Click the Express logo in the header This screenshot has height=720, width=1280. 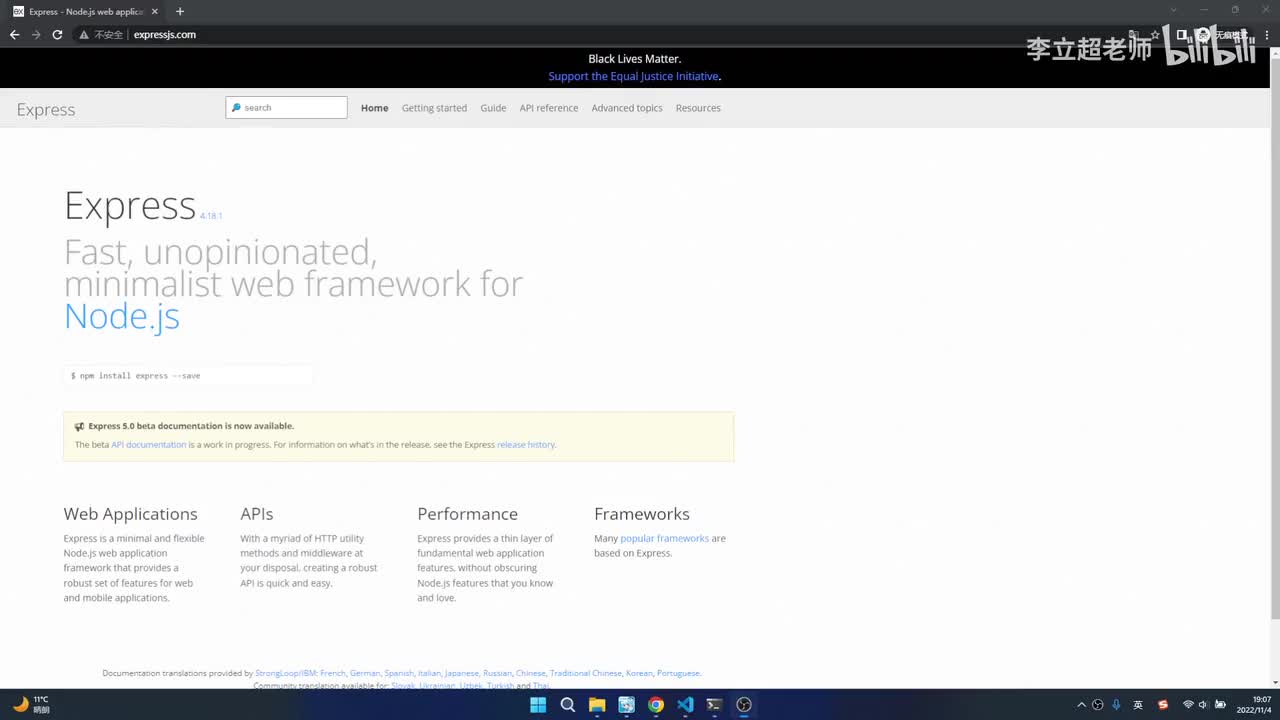click(46, 110)
